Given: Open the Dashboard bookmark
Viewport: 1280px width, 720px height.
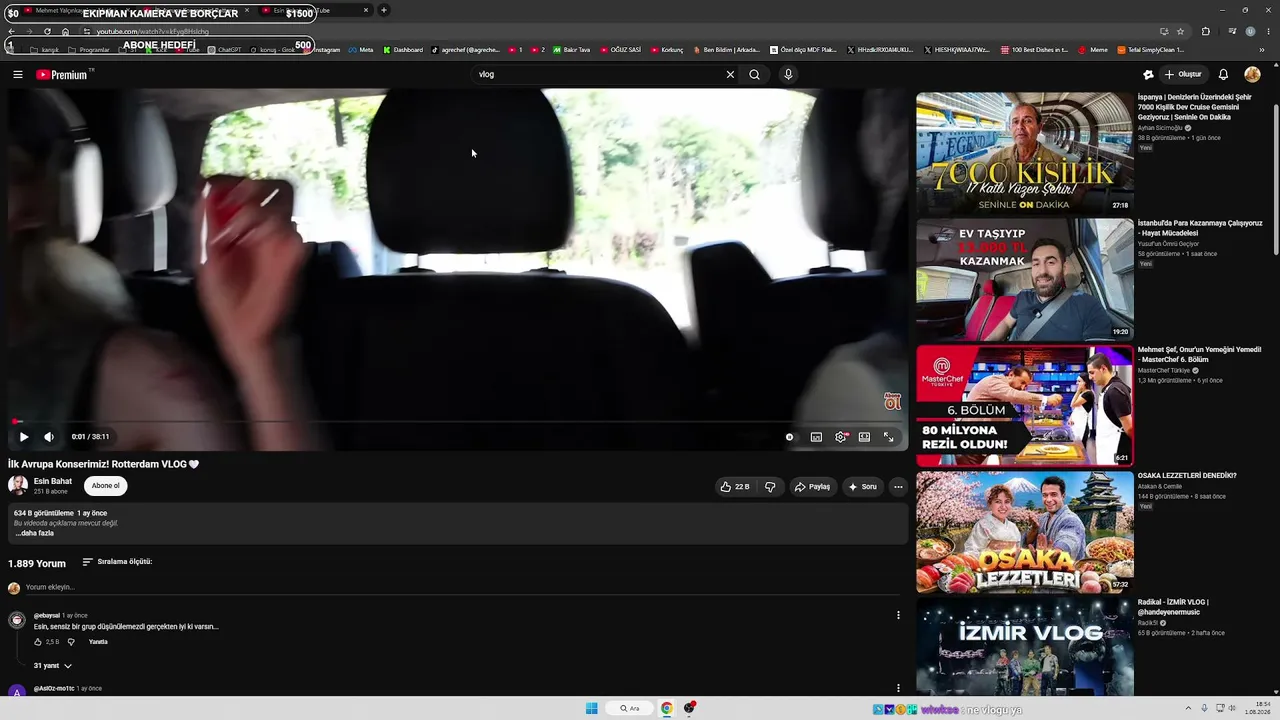Looking at the screenshot, I should coord(403,50).
